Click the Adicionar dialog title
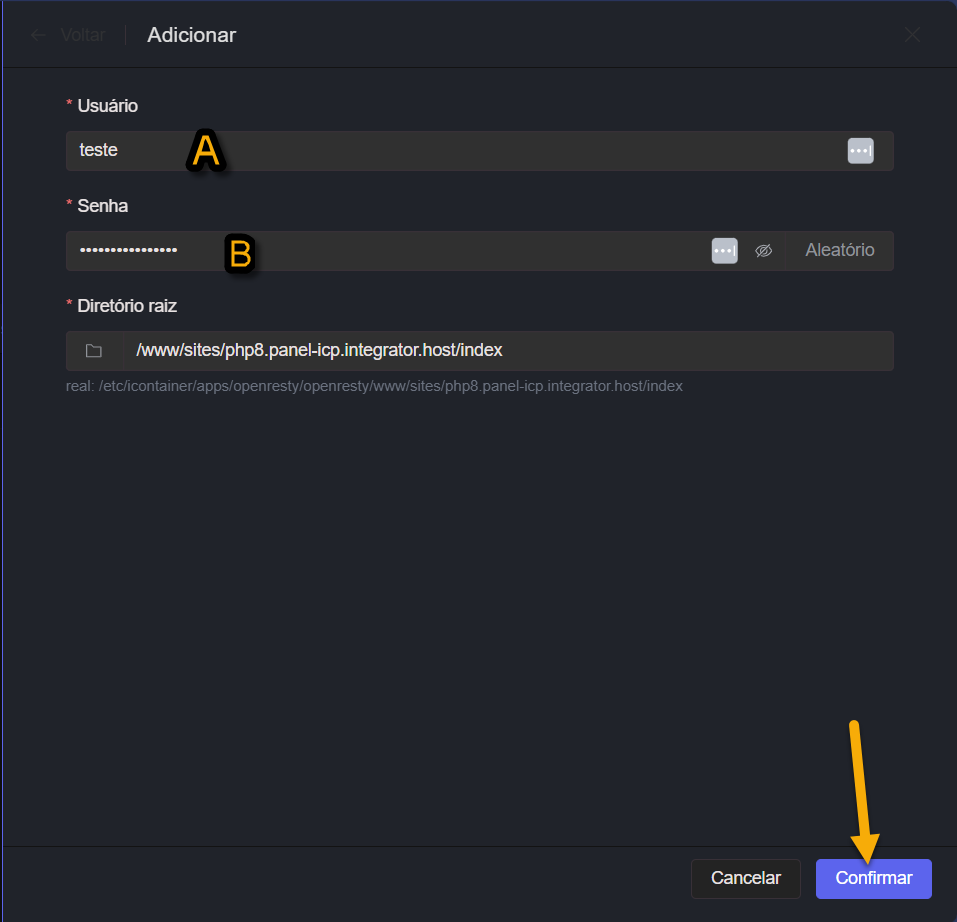The width and height of the screenshot is (957, 922). pos(191,35)
